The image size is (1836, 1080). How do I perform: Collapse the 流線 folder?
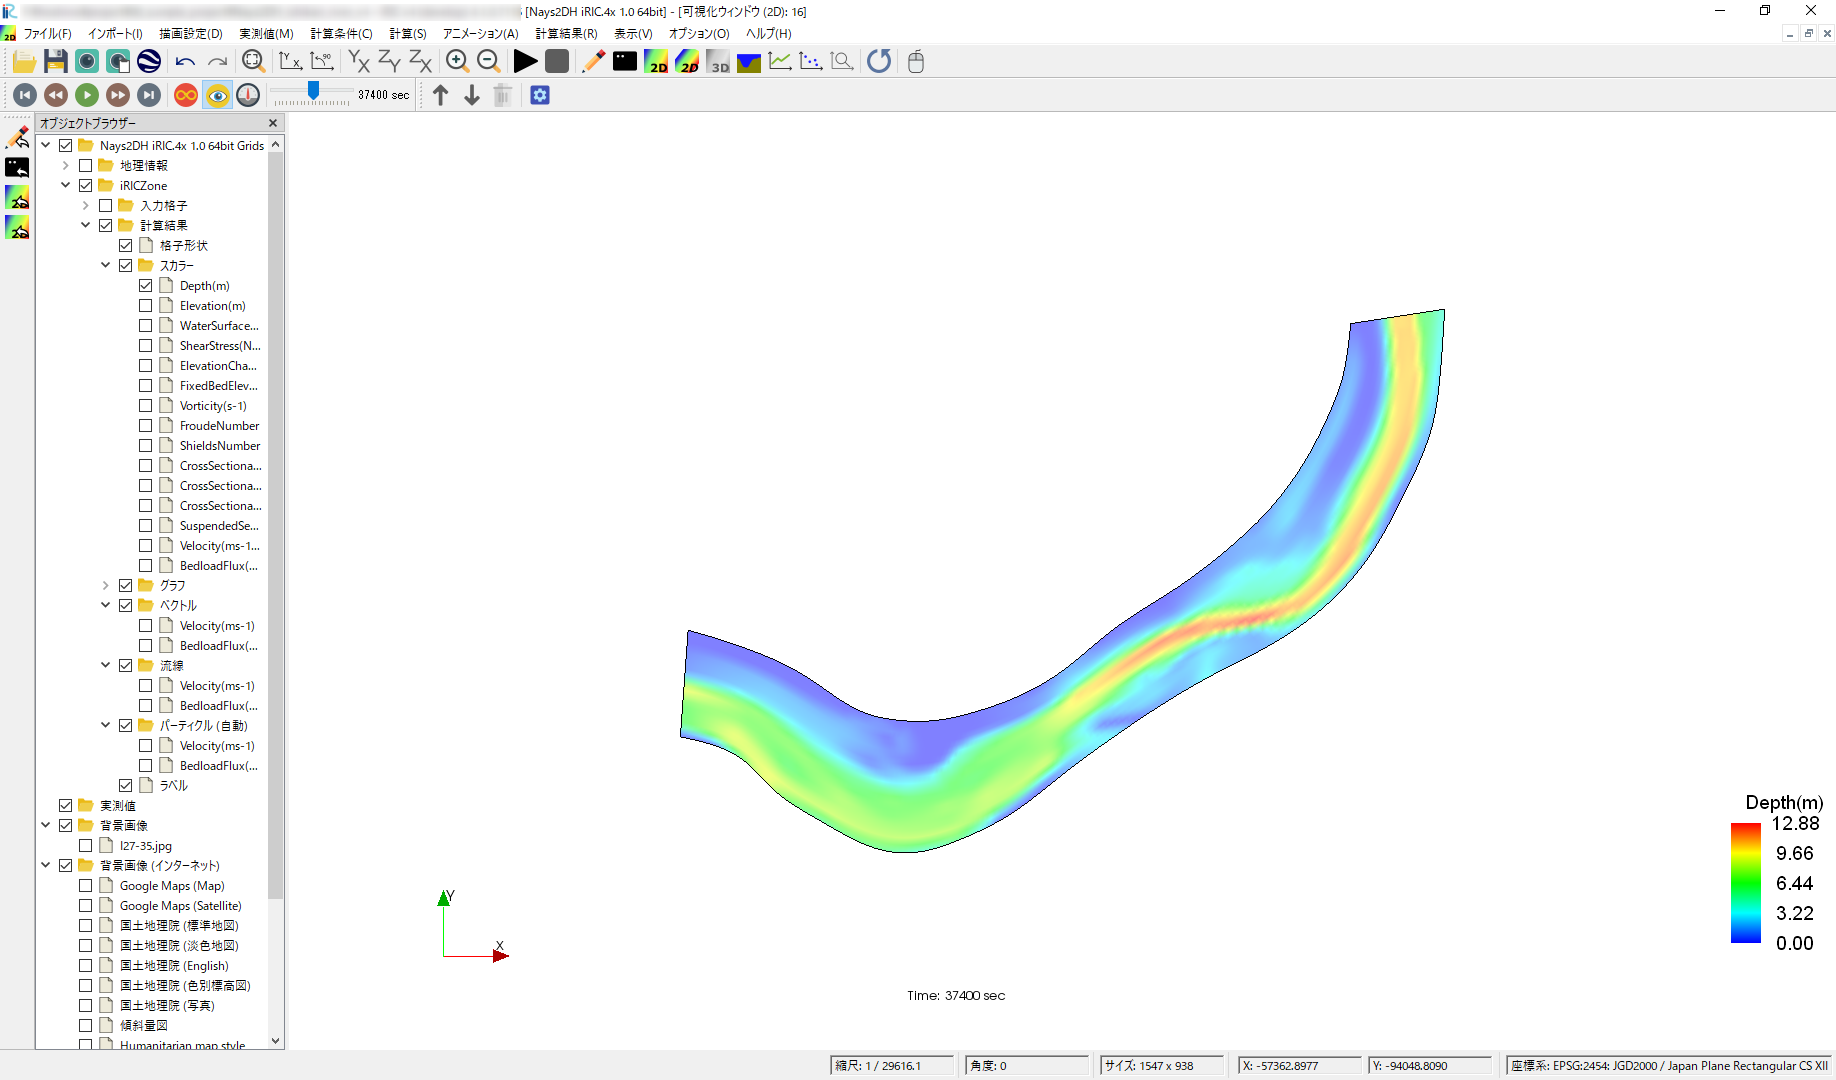pyautogui.click(x=106, y=665)
